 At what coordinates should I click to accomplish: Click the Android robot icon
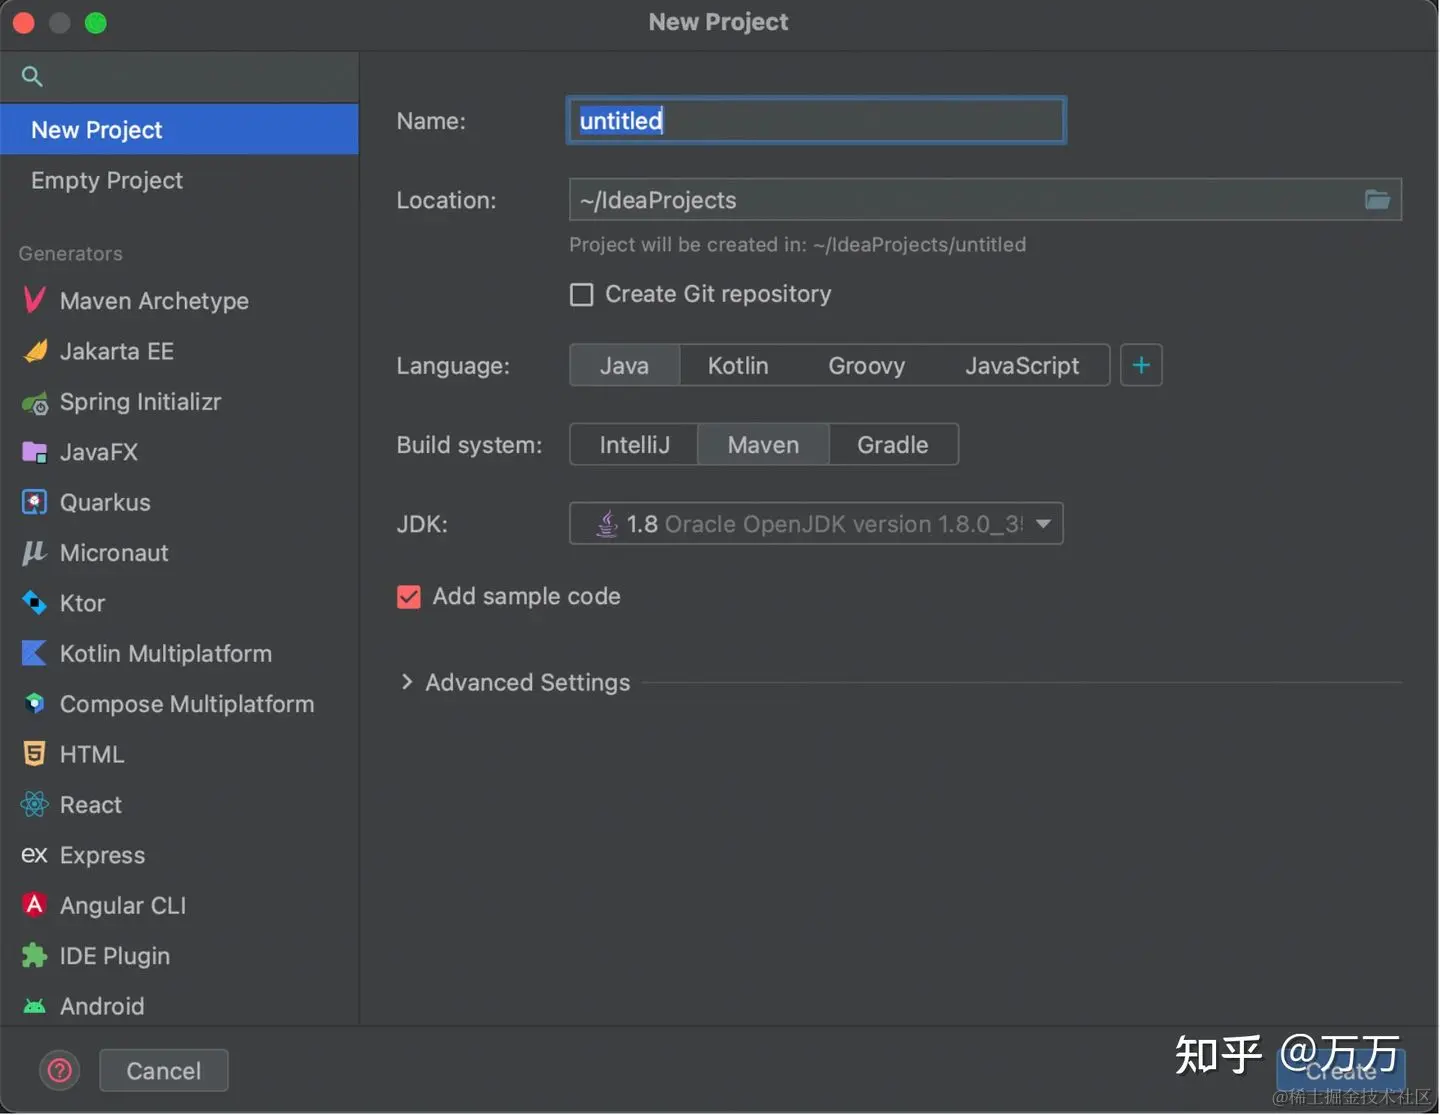[x=35, y=1006]
